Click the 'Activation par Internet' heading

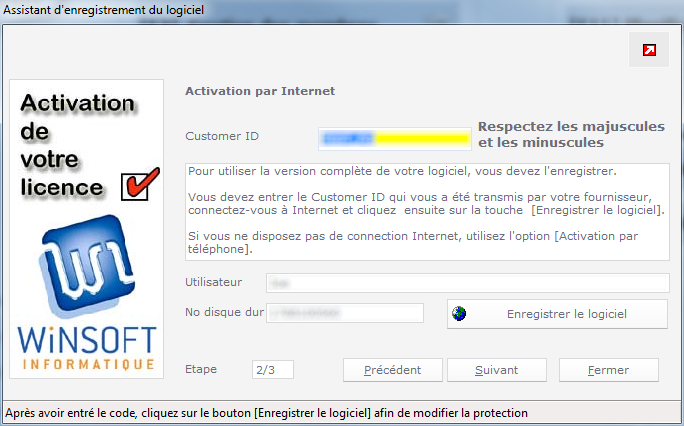[260, 91]
